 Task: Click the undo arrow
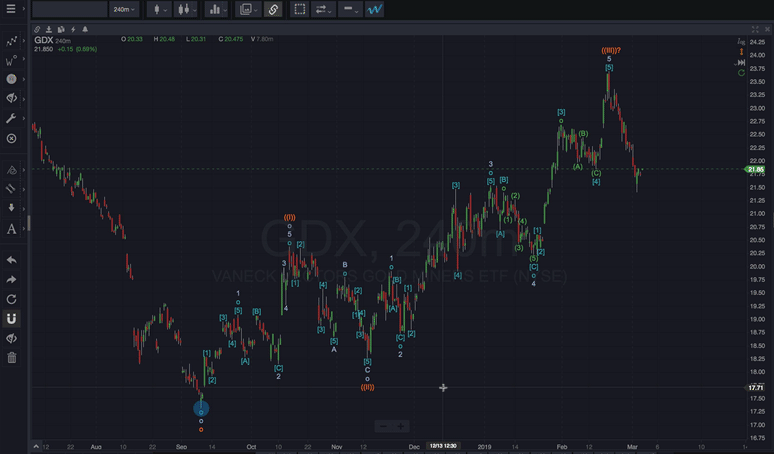click(11, 260)
